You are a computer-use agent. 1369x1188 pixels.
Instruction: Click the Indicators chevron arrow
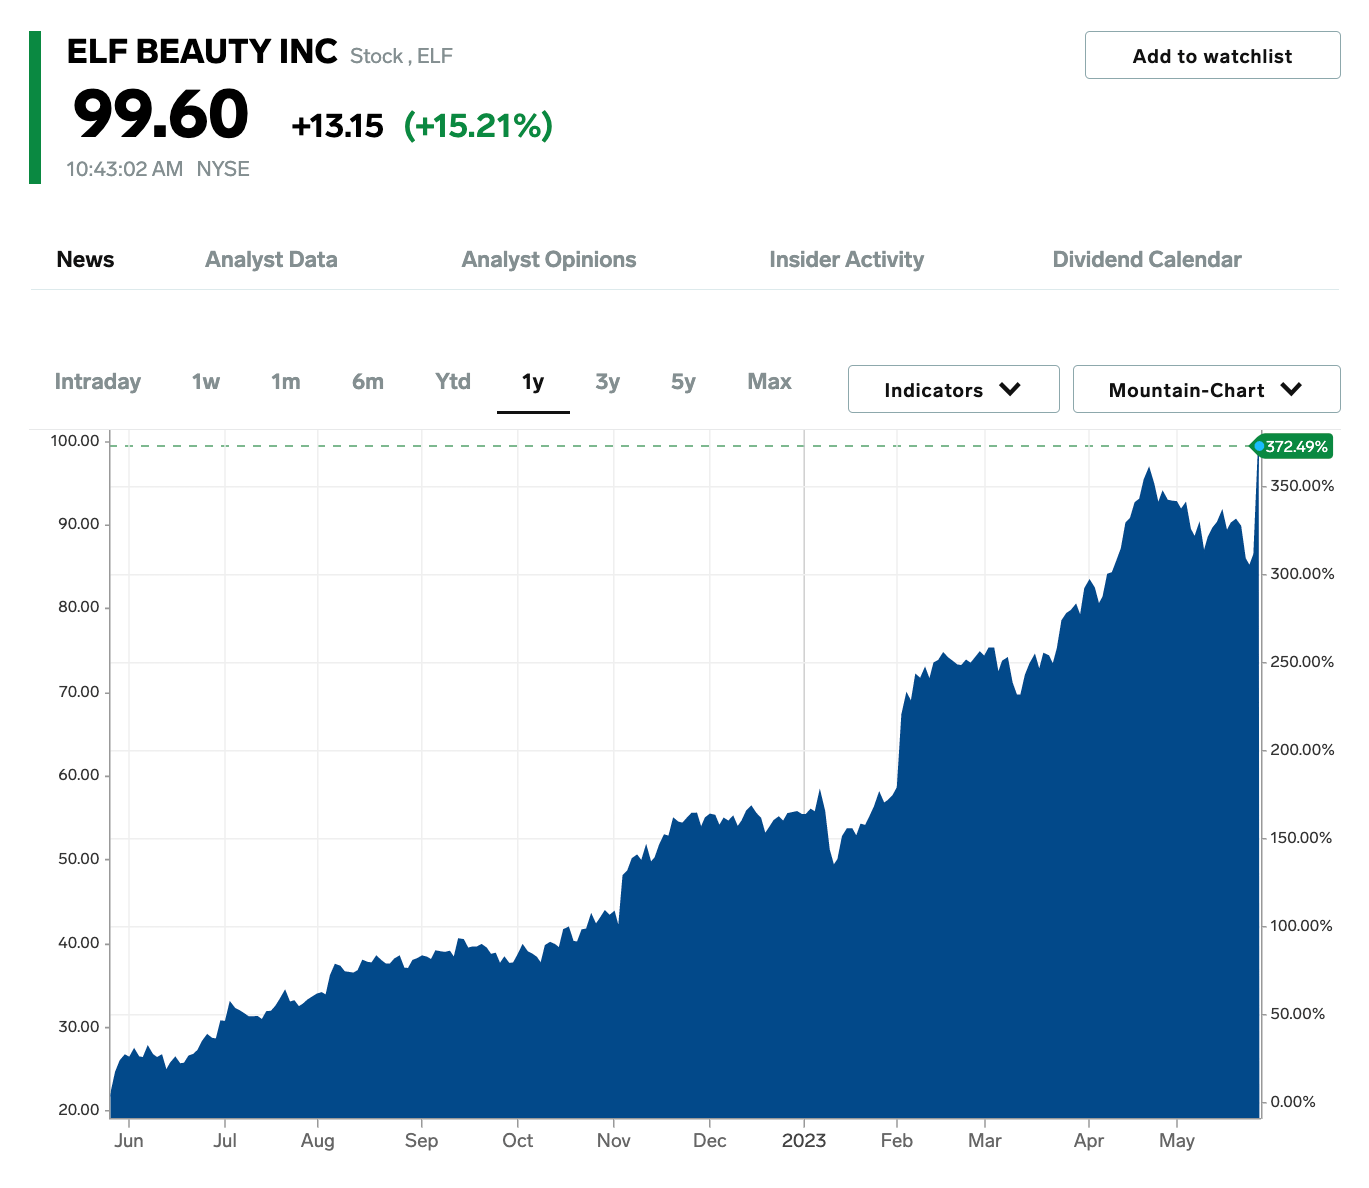pos(1009,389)
